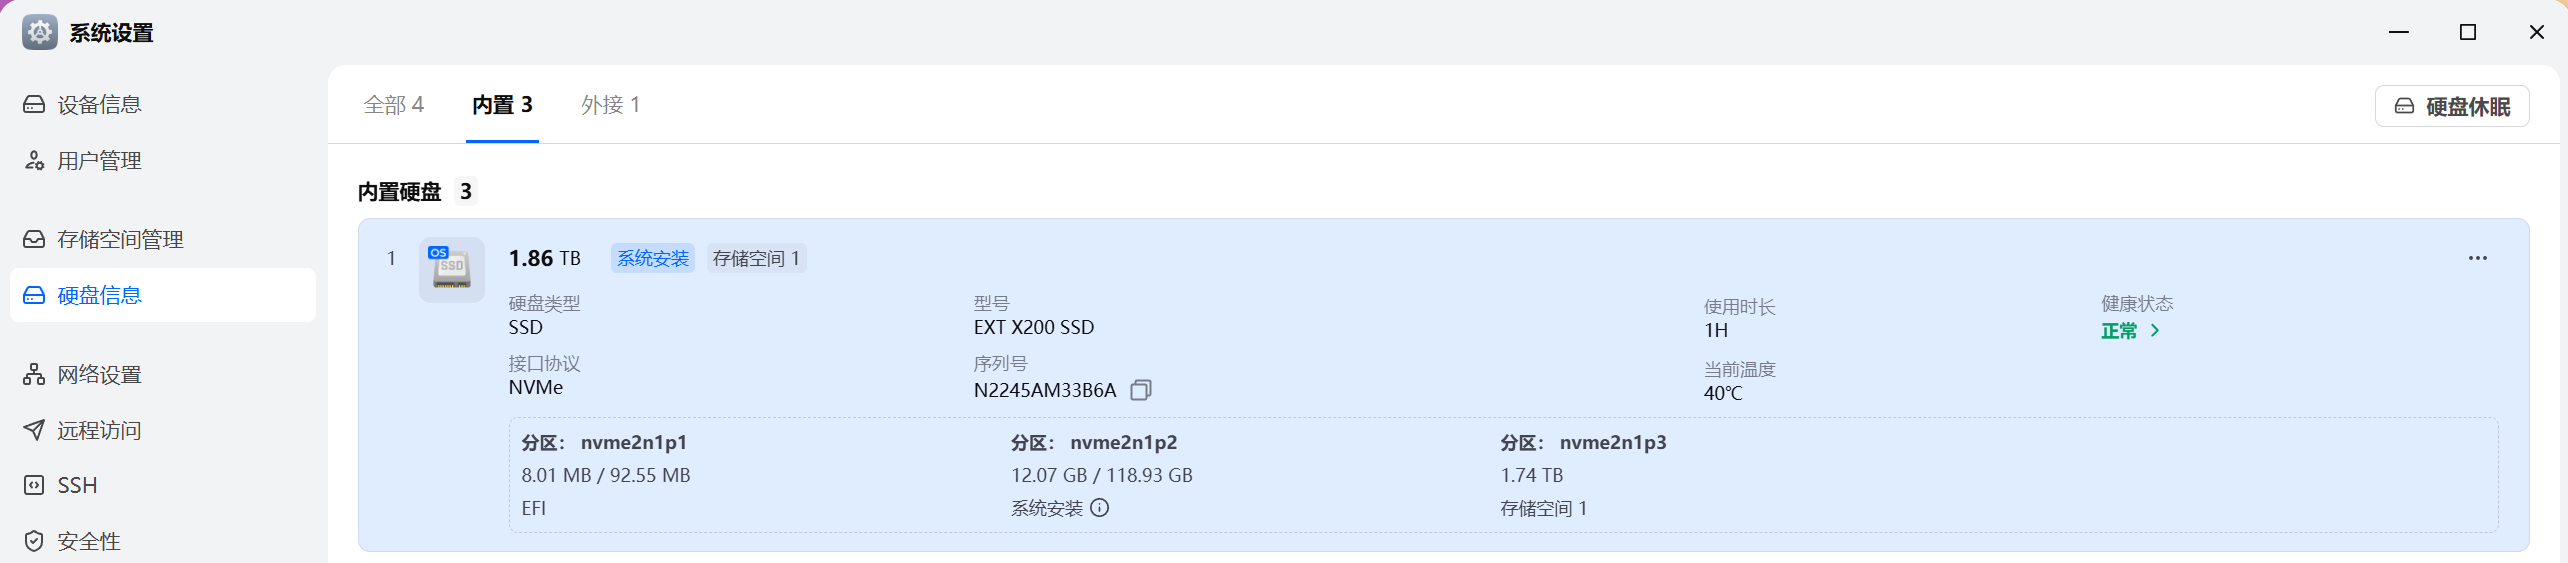
Task: Click the 系统安装 tag on disk 1
Action: click(653, 259)
